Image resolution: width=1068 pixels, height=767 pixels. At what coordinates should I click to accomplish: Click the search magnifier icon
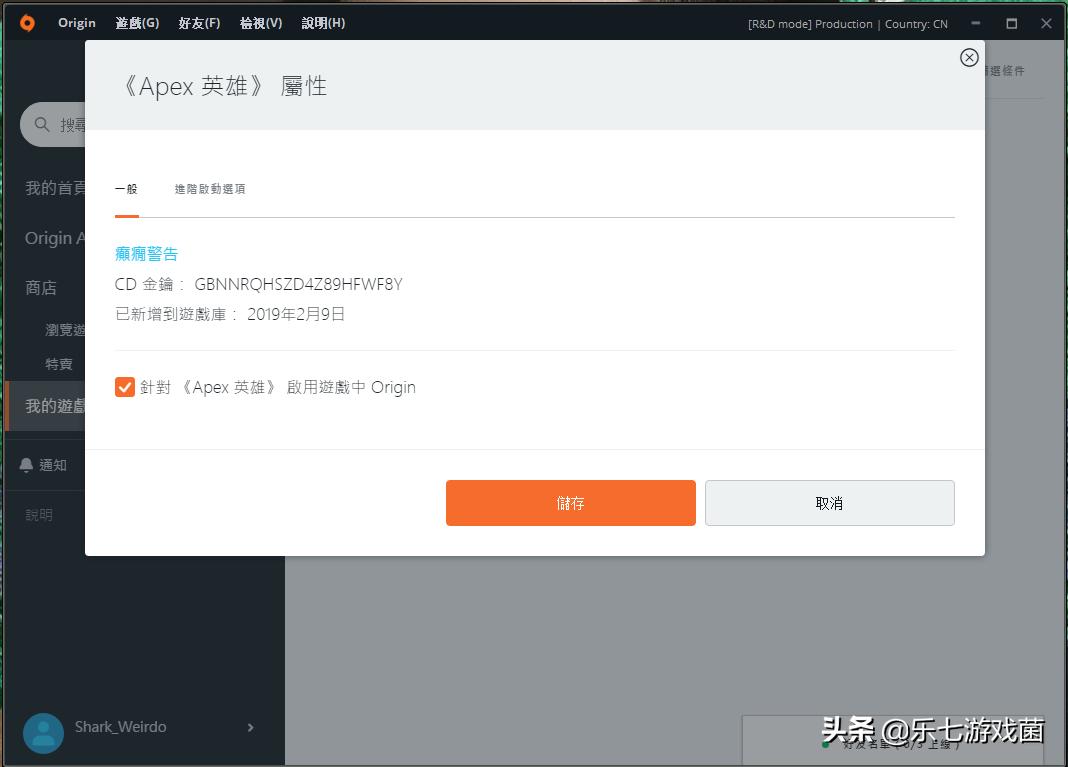[x=40, y=124]
